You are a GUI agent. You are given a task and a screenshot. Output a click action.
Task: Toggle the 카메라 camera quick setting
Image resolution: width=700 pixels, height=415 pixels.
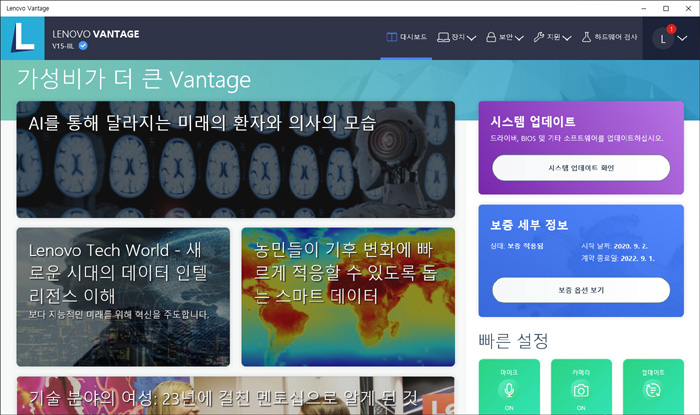(x=581, y=387)
